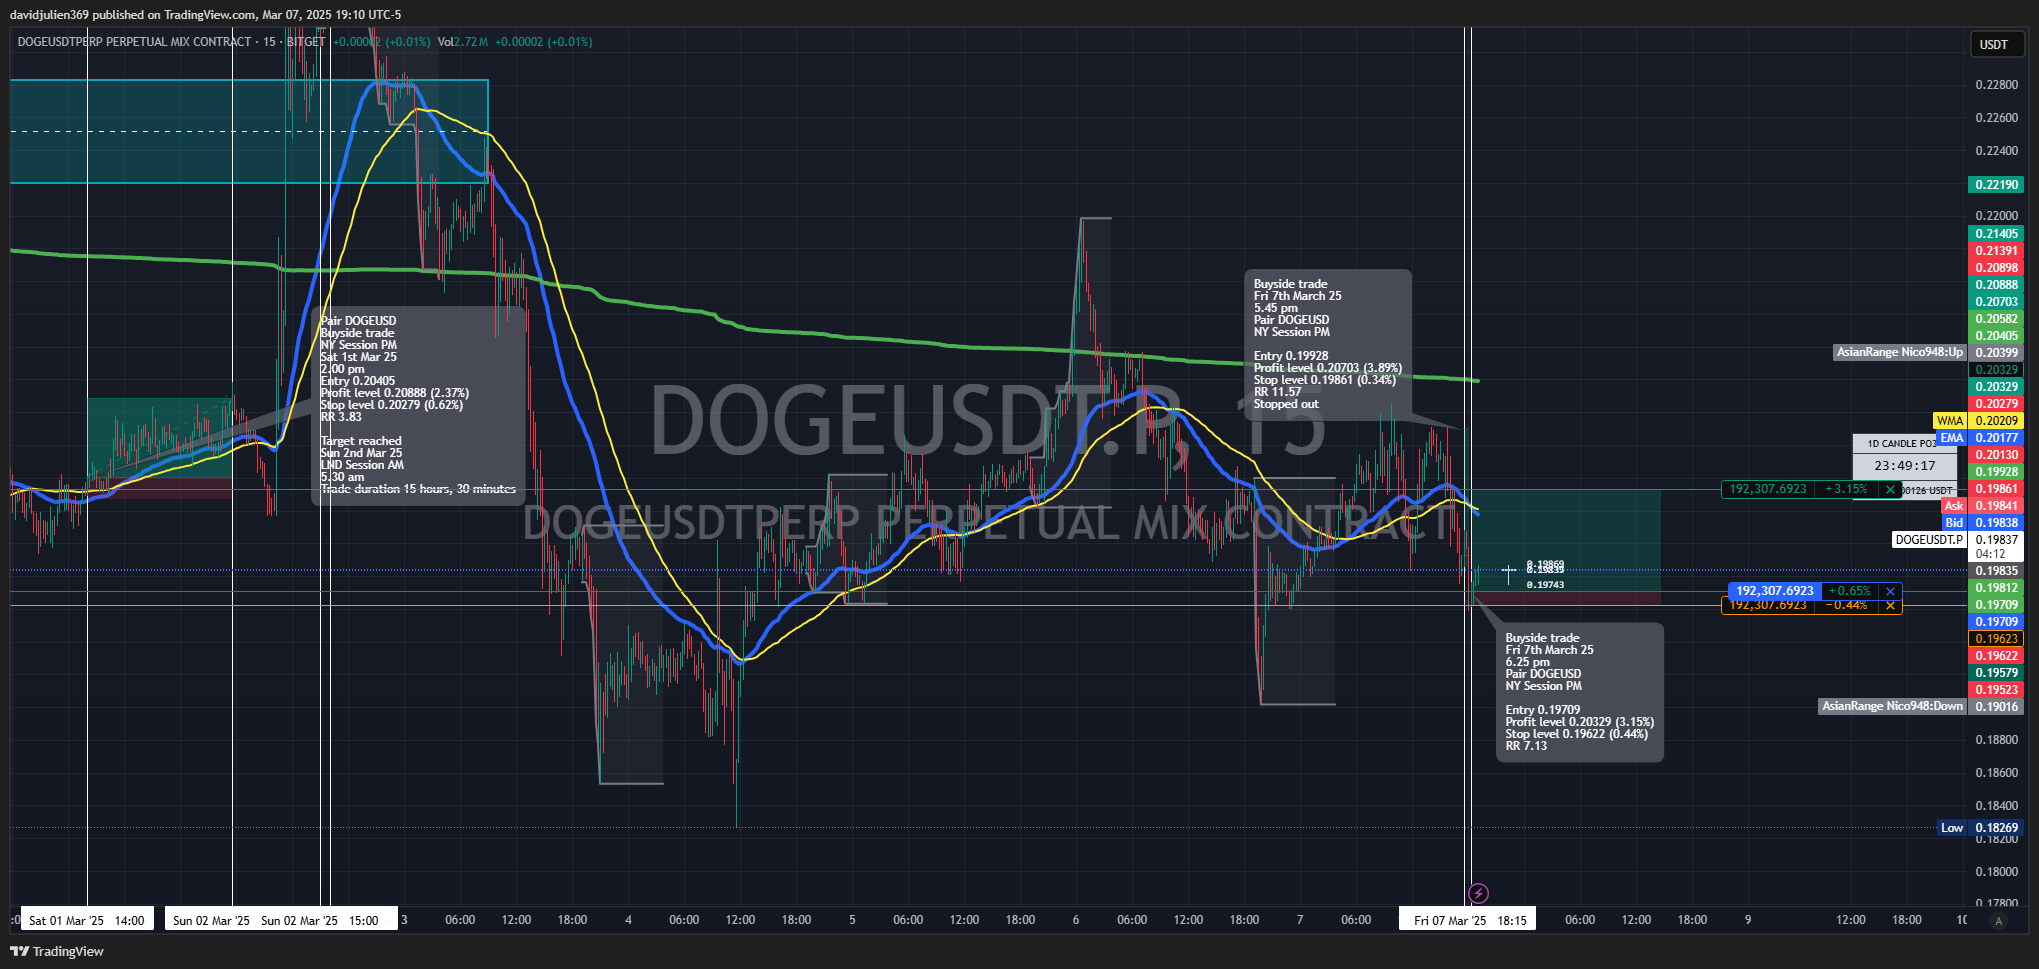Close the blue +0.65% position label

[1890, 591]
